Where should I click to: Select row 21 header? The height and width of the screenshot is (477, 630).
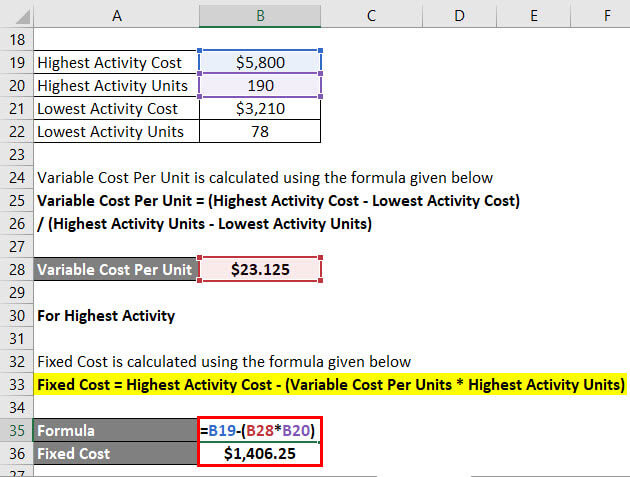click(17, 109)
